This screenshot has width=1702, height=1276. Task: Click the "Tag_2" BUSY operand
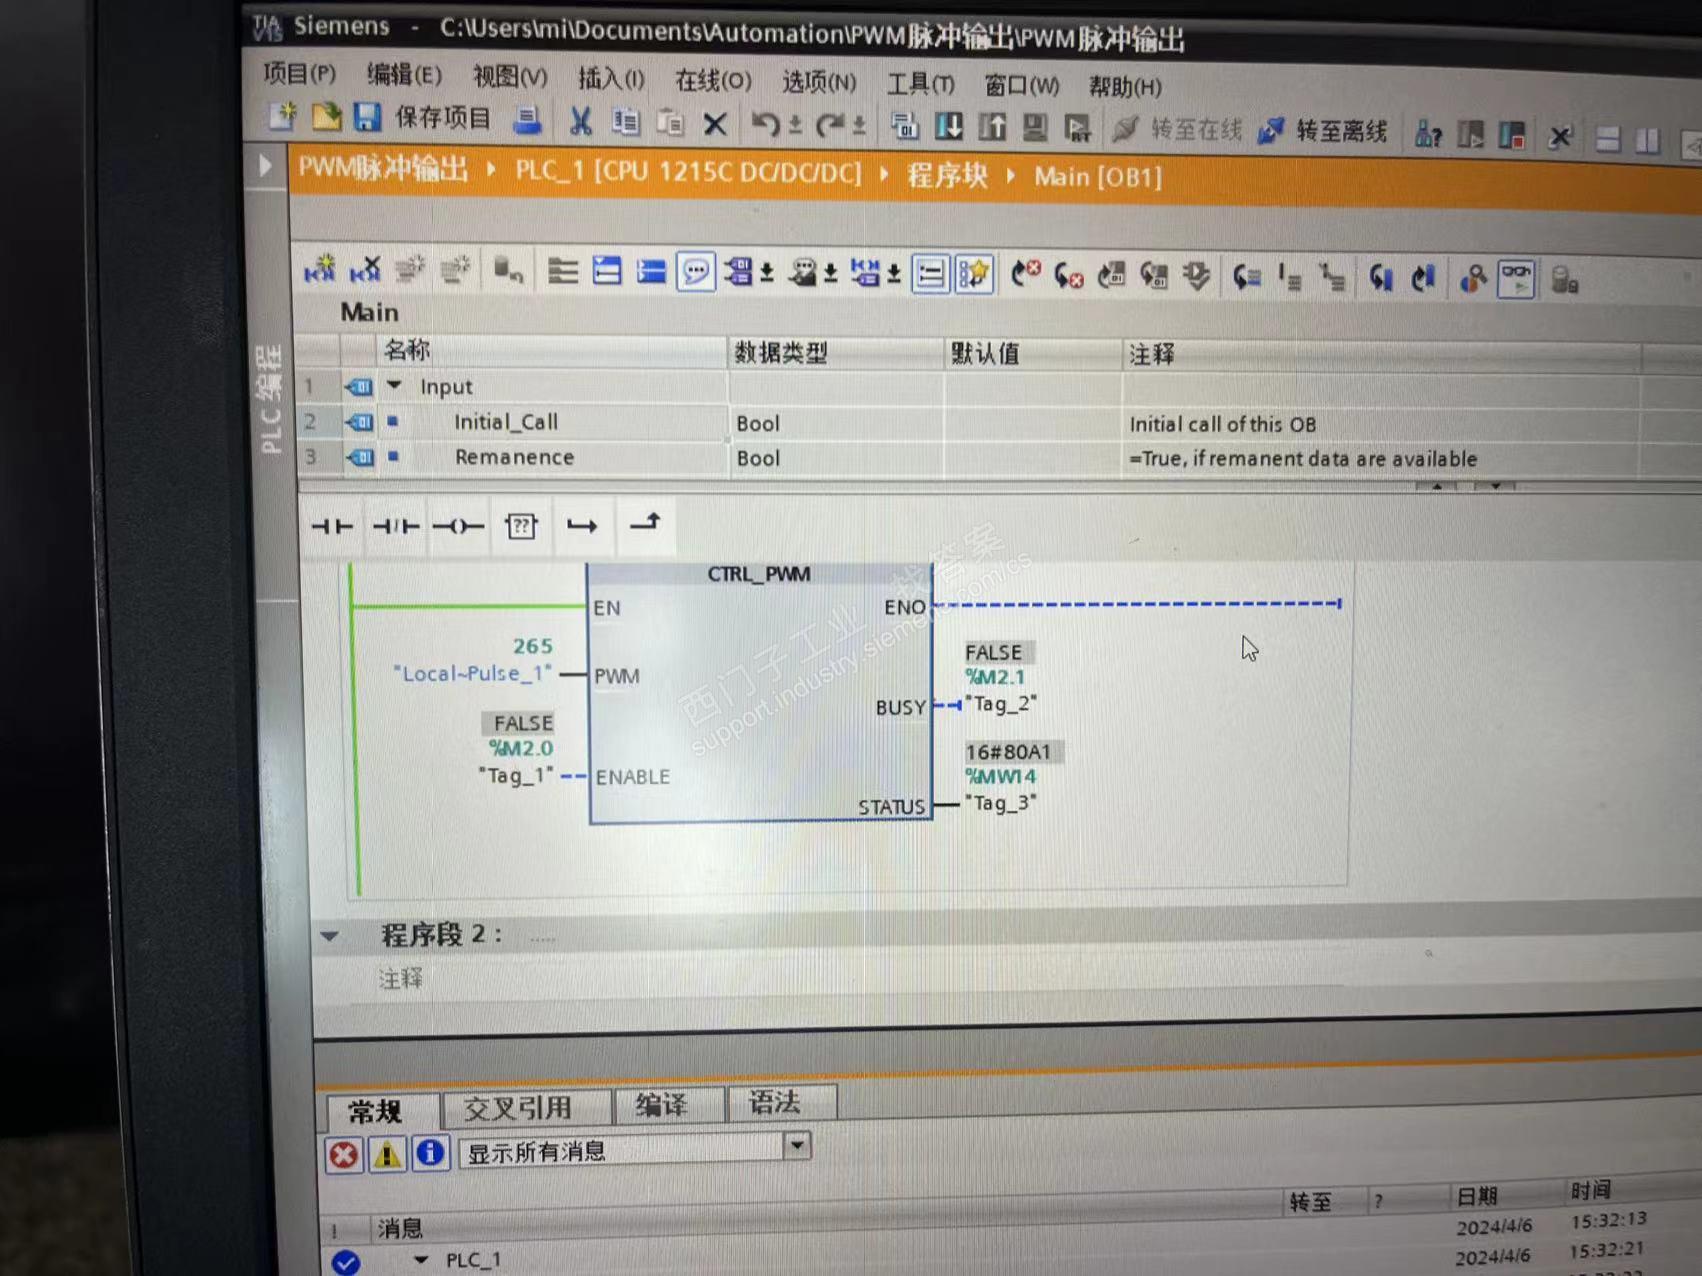pyautogui.click(x=1001, y=704)
